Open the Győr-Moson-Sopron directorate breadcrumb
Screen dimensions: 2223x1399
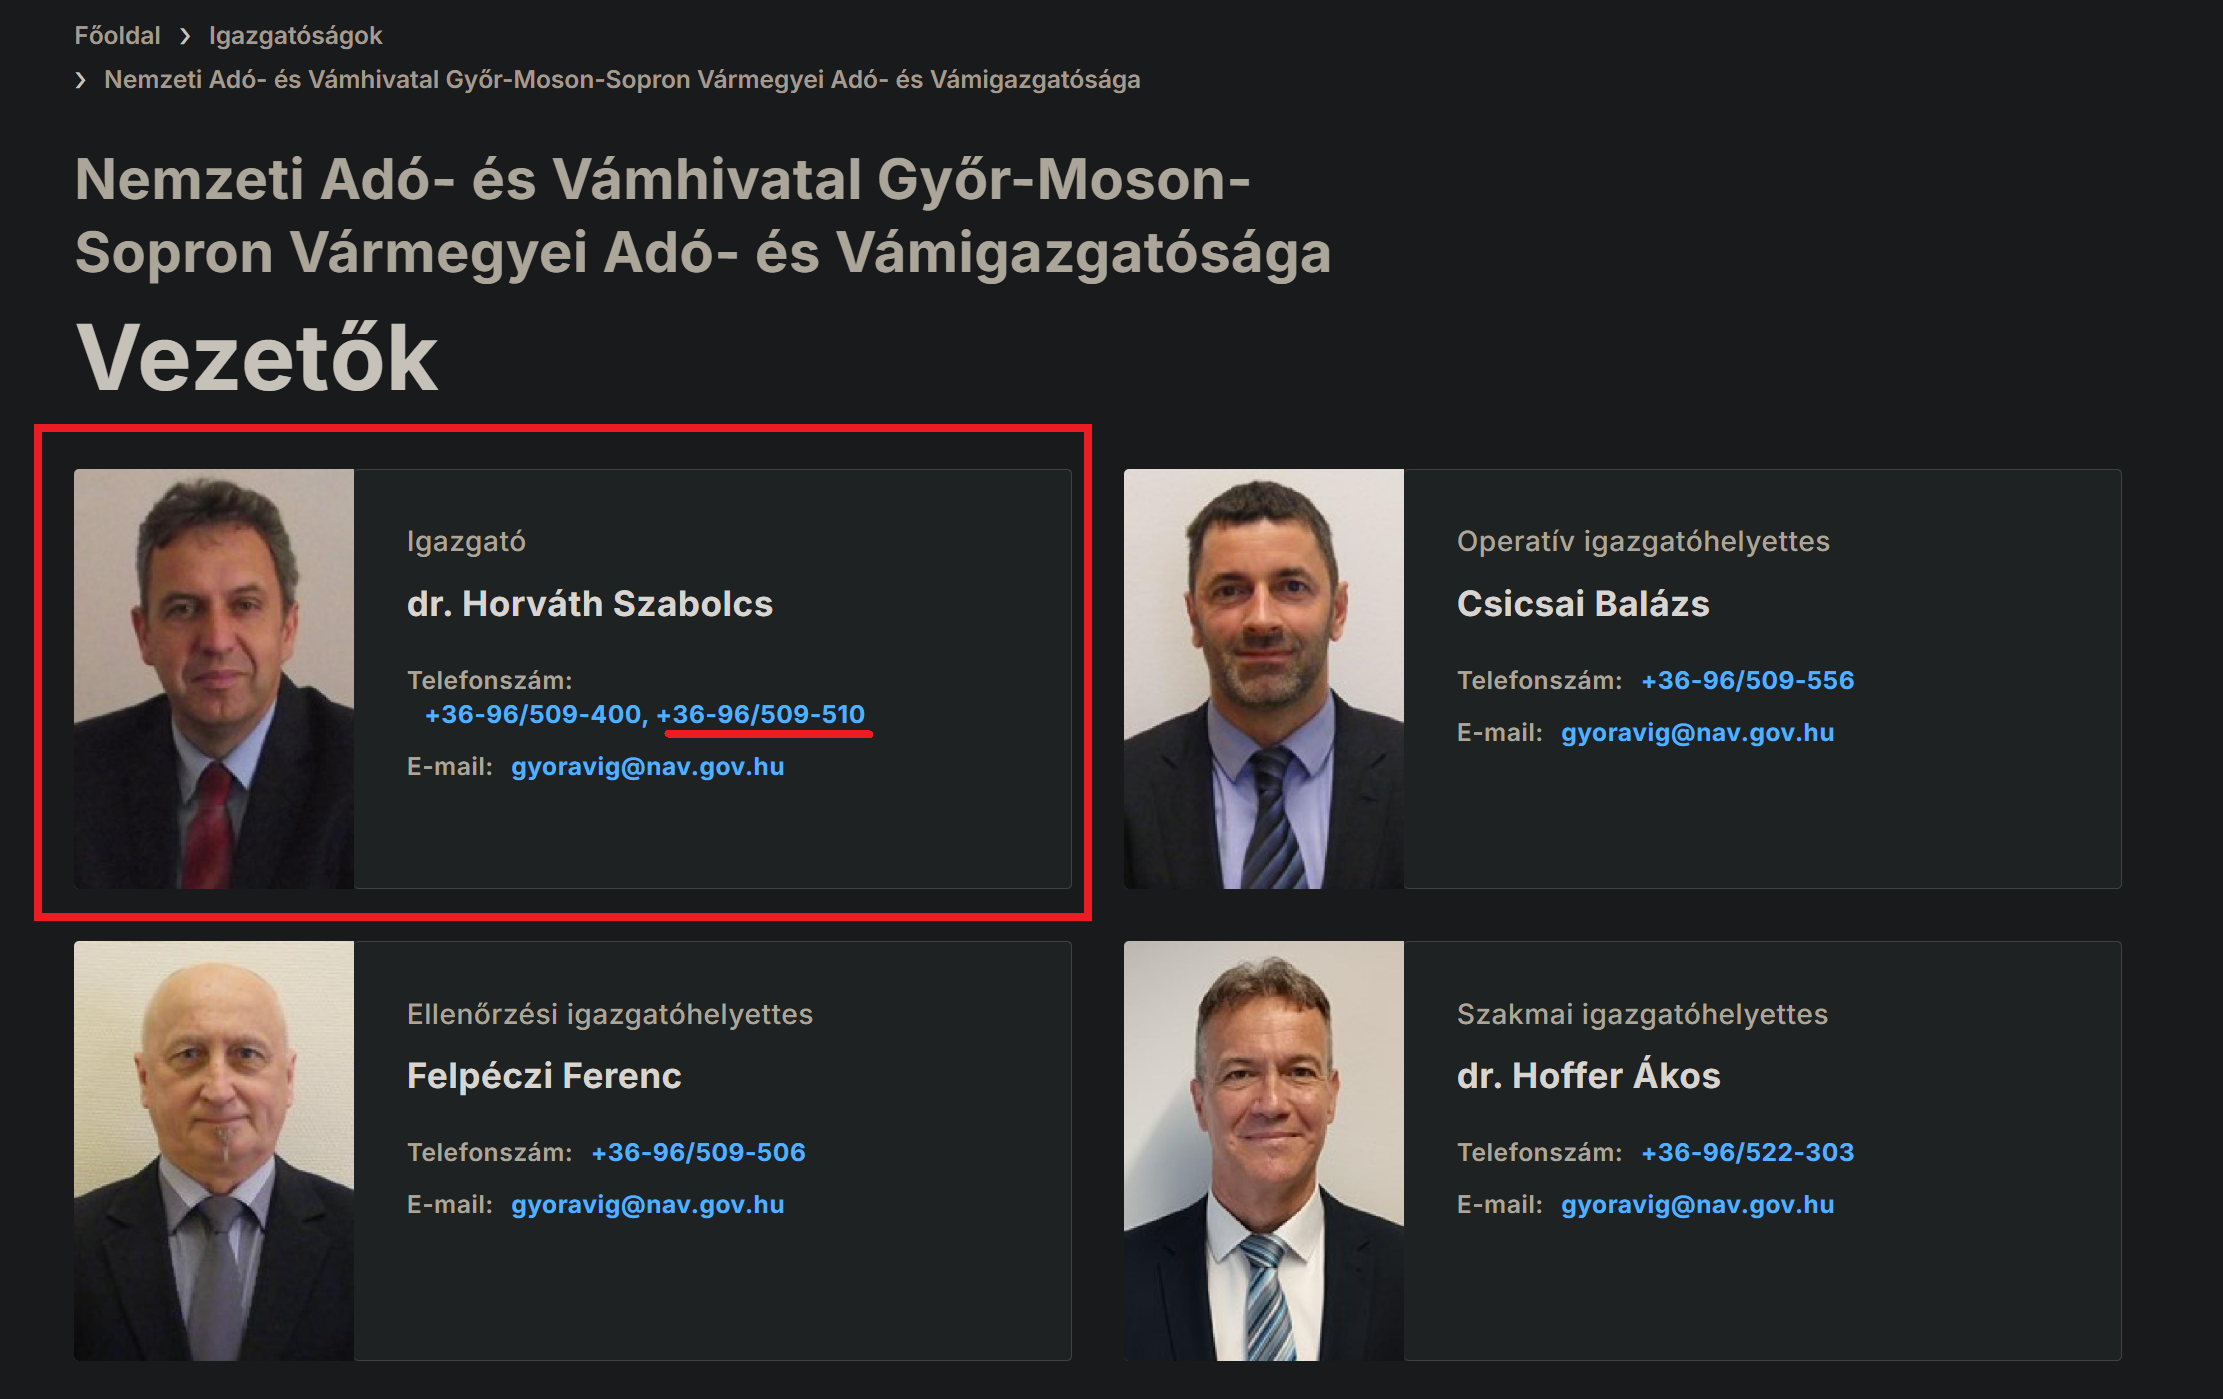click(622, 80)
